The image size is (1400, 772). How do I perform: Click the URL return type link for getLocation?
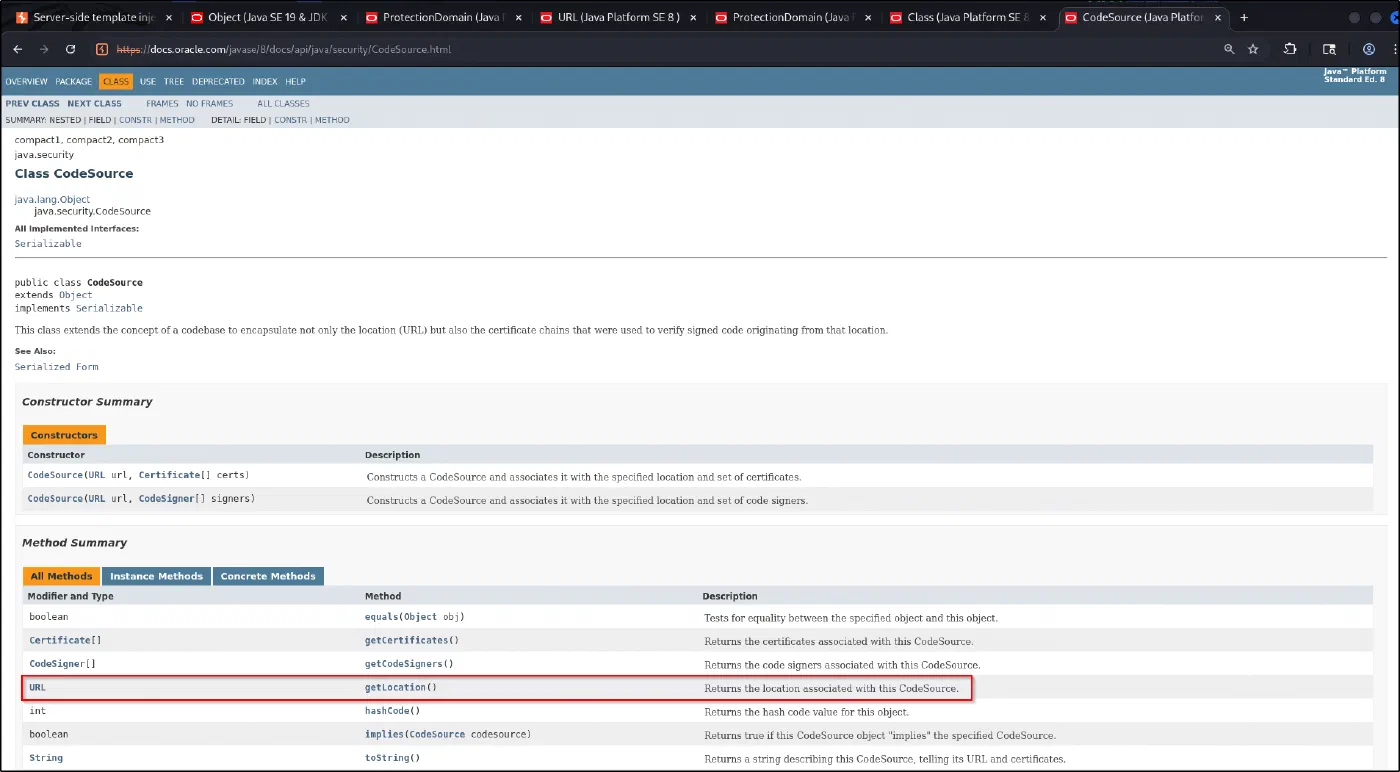point(37,688)
